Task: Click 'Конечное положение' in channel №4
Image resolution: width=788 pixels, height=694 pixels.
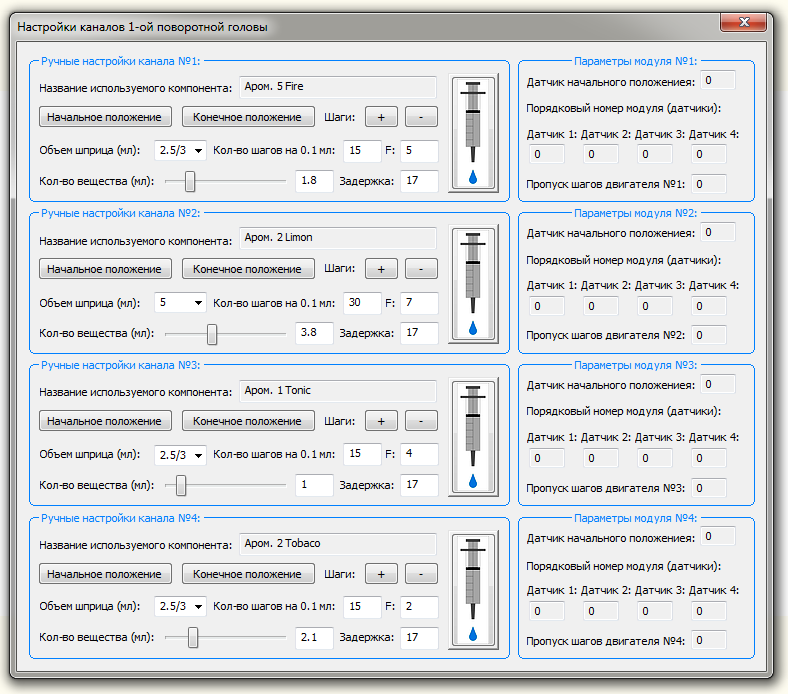Action: [248, 574]
